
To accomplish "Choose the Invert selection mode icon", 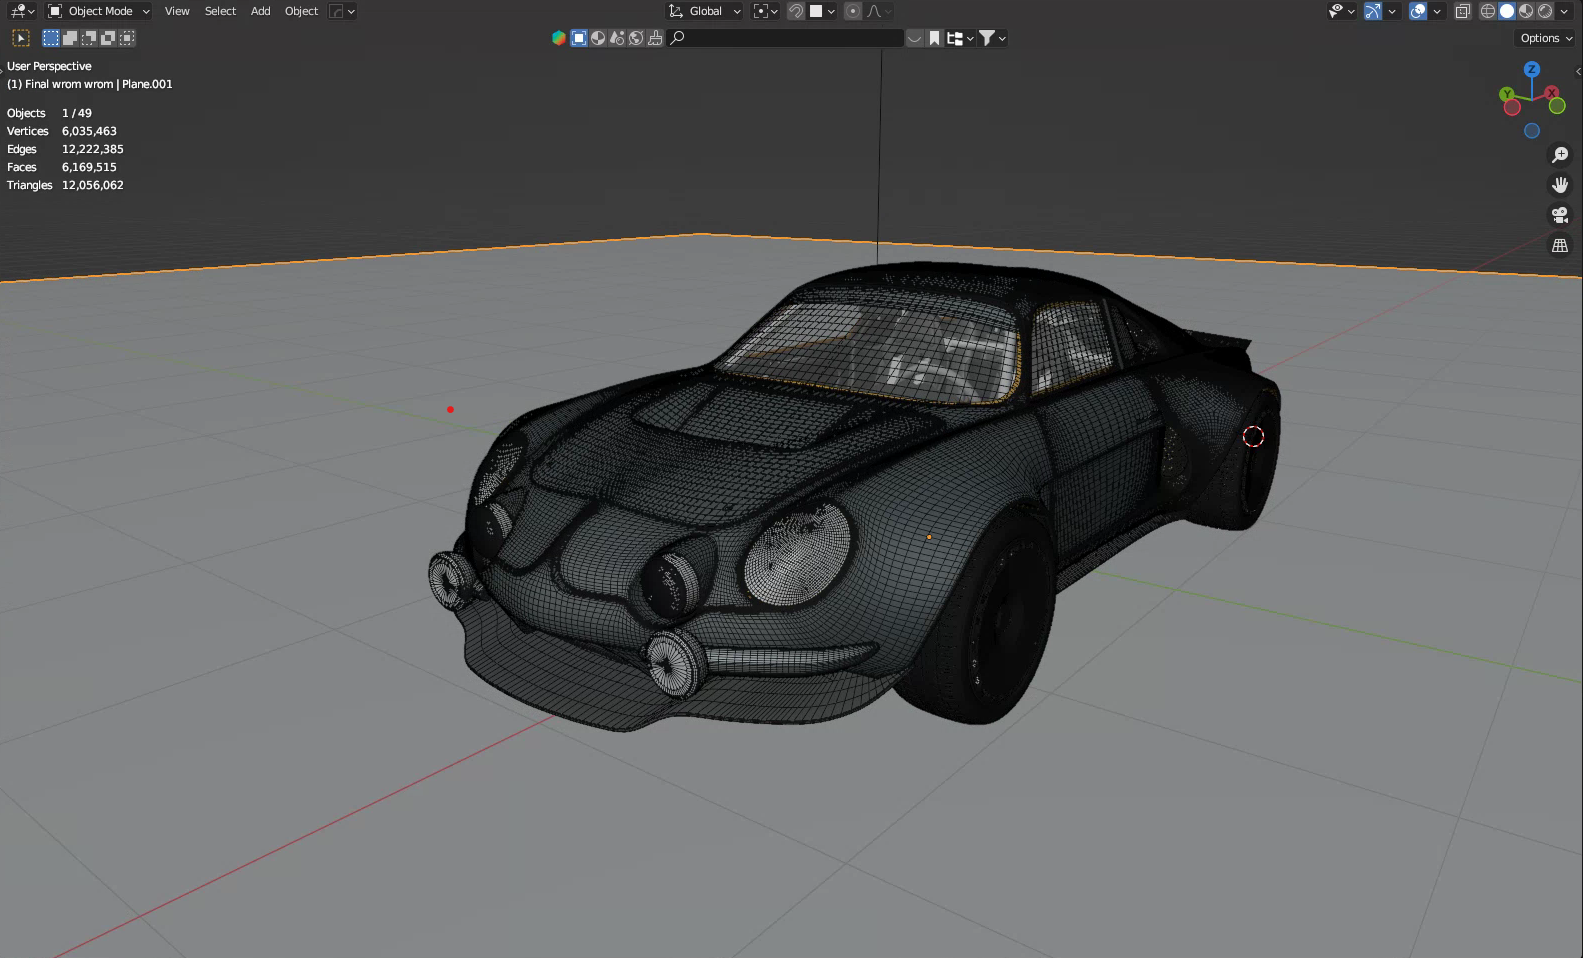I will pyautogui.click(x=108, y=38).
